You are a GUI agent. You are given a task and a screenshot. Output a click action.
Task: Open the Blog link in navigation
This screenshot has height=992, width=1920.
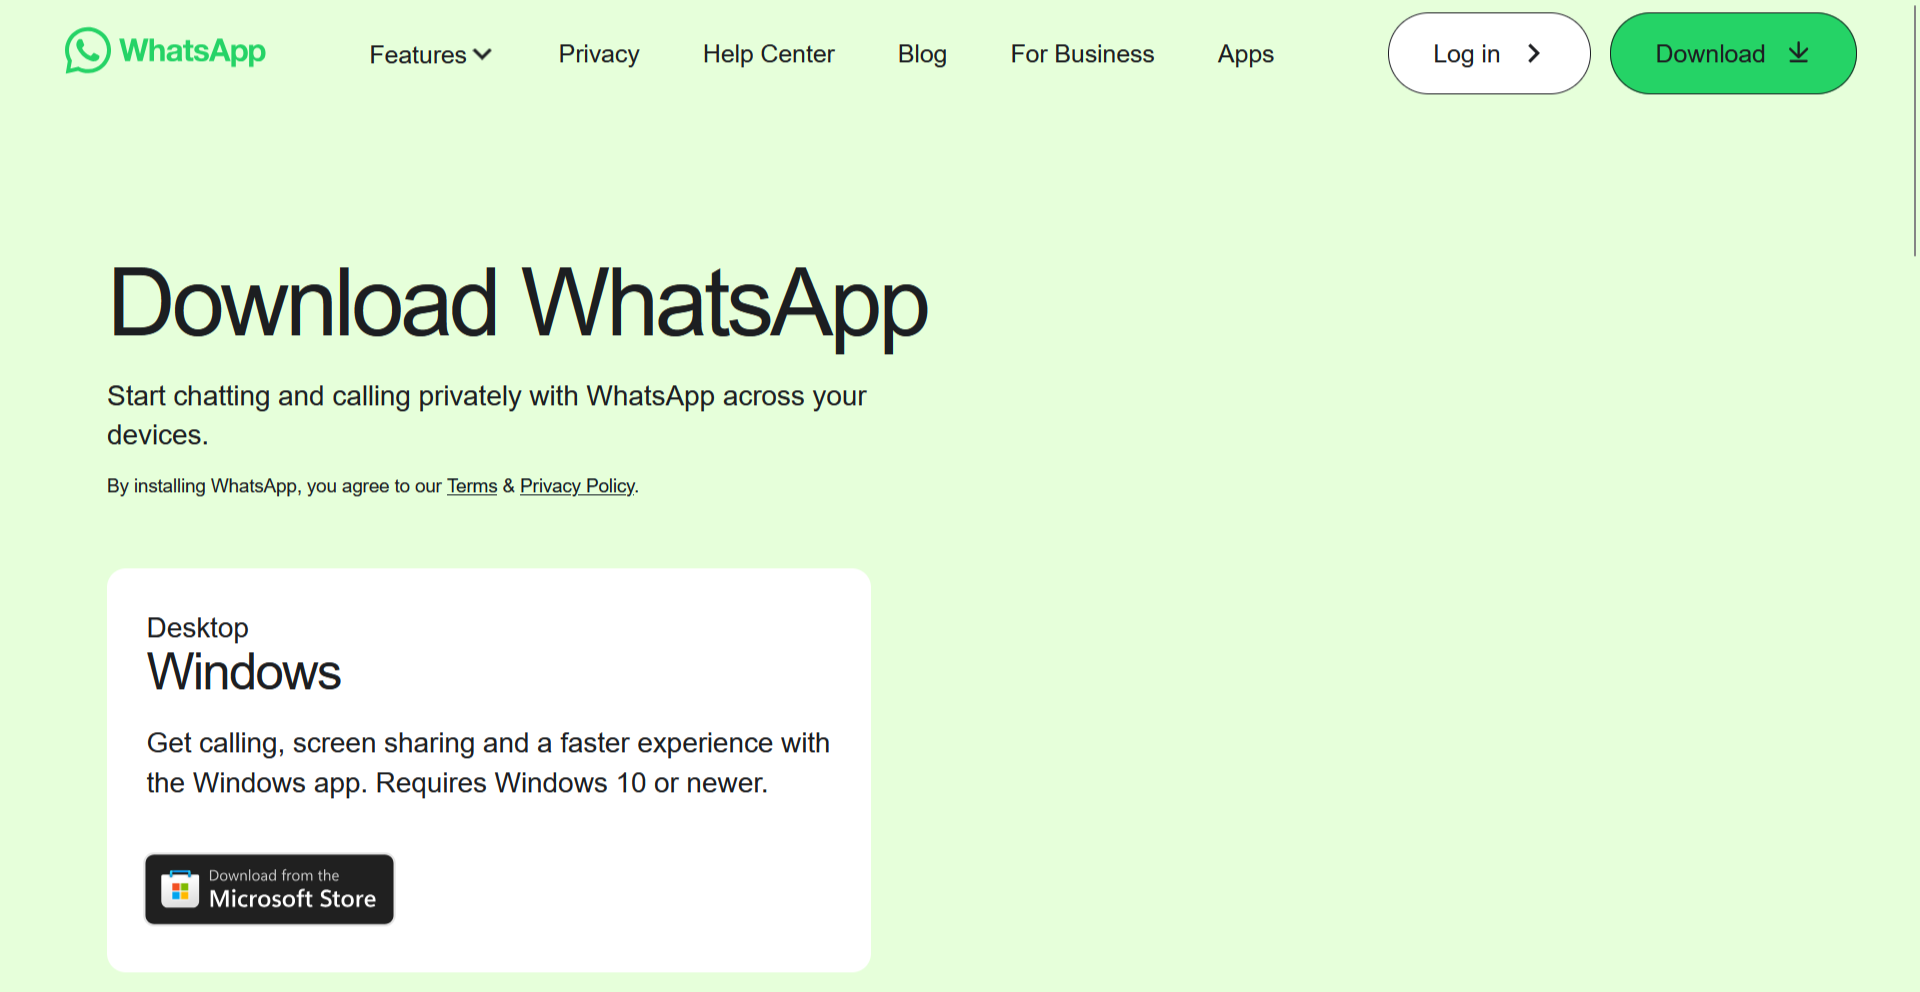tap(922, 54)
